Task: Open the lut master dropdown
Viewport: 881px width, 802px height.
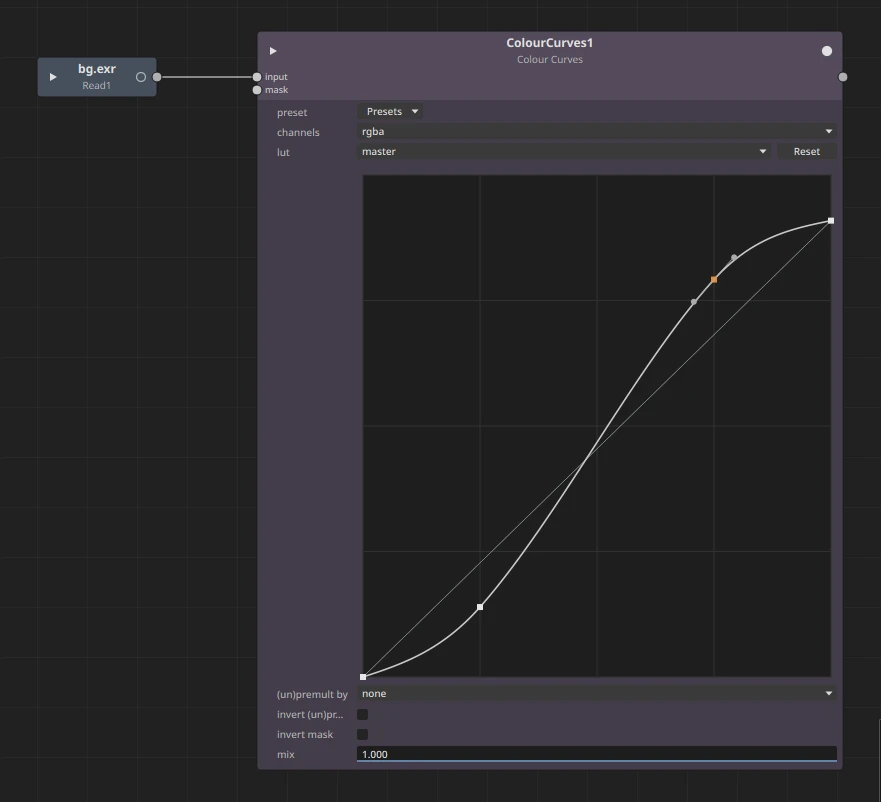Action: click(565, 151)
